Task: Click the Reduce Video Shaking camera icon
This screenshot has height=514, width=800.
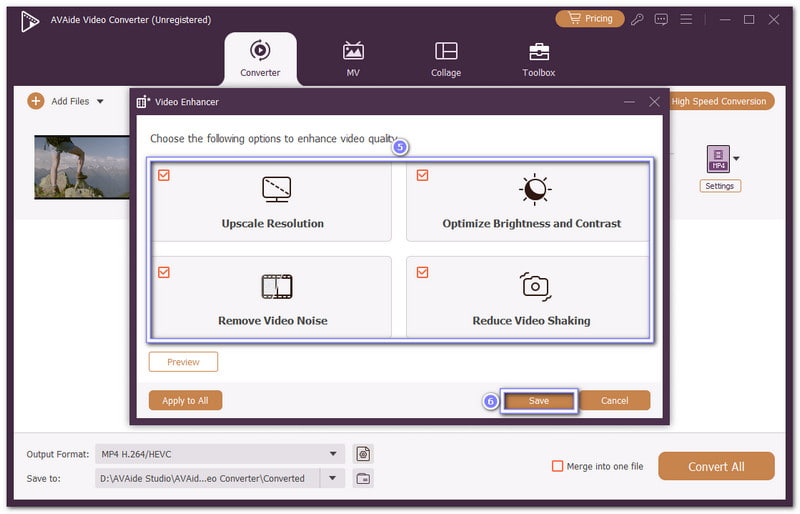Action: 534,286
